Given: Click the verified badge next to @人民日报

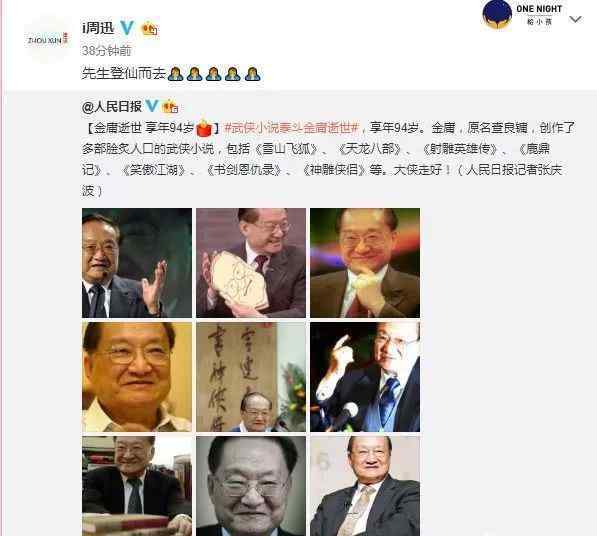Looking at the screenshot, I should click(x=152, y=106).
